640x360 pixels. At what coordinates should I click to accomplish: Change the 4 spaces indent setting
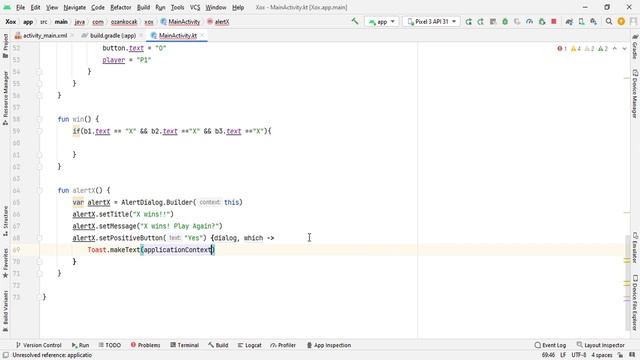coord(602,355)
